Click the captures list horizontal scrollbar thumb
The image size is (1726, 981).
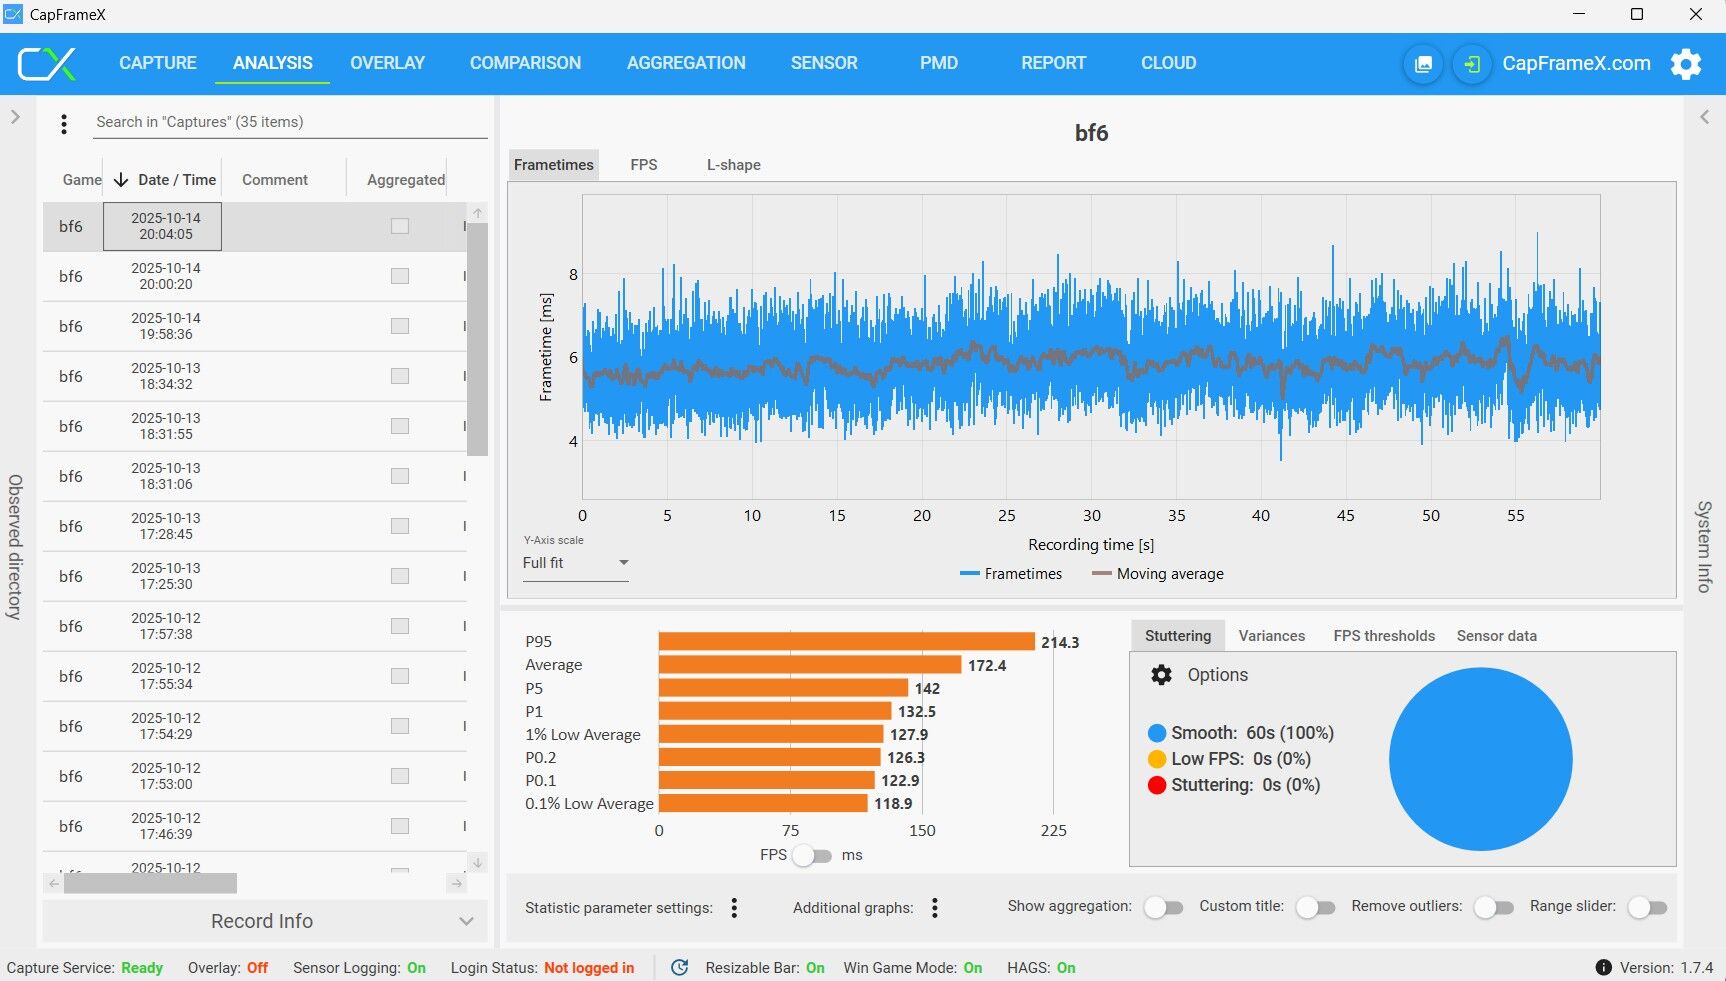pyautogui.click(x=150, y=883)
